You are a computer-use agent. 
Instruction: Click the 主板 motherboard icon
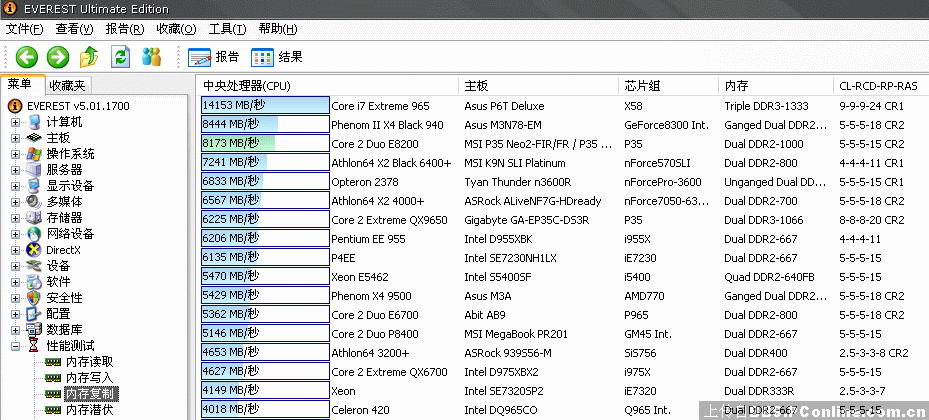pos(34,138)
